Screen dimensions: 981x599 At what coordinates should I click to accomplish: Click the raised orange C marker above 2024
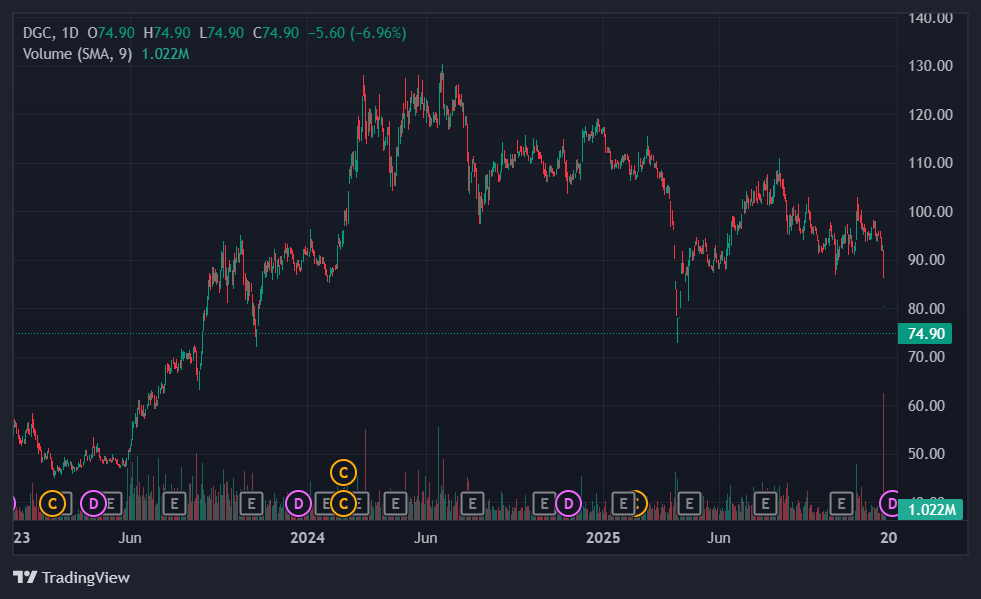343,471
